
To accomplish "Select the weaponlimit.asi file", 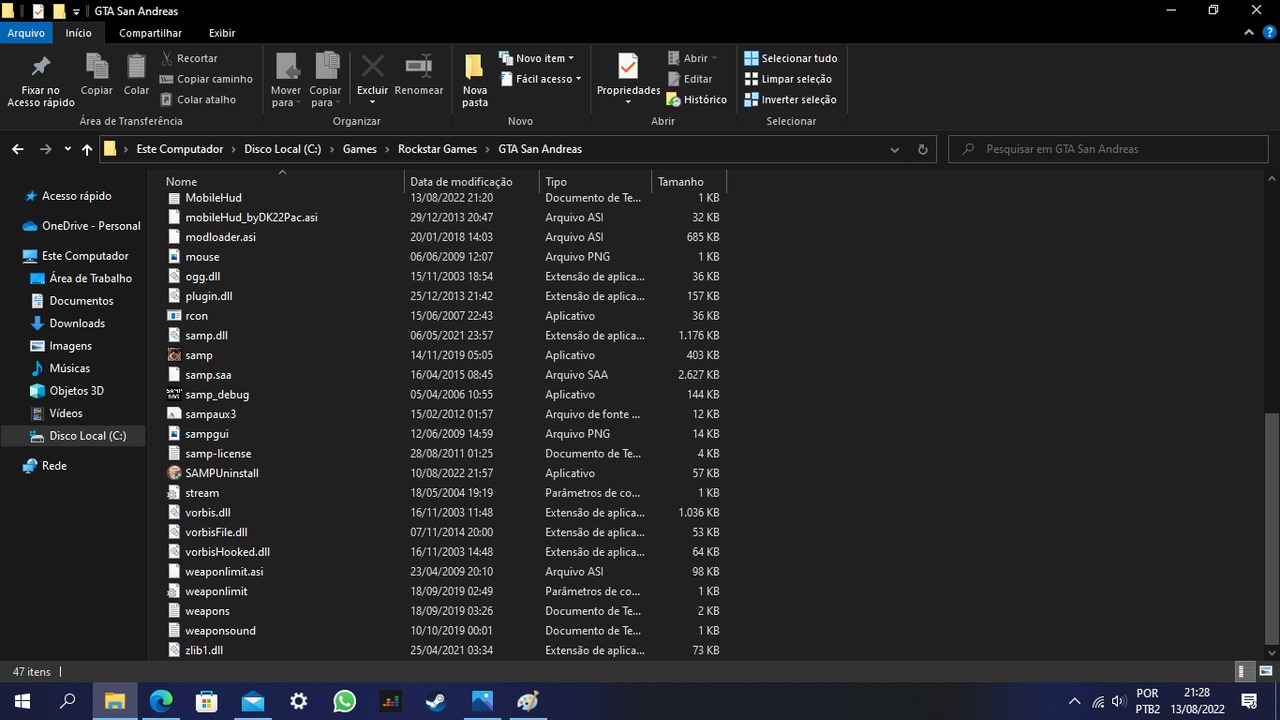I will (224, 572).
